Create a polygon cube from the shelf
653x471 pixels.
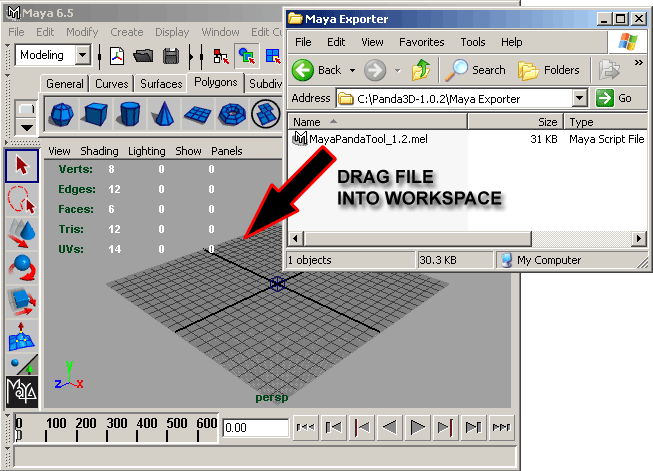pos(95,115)
